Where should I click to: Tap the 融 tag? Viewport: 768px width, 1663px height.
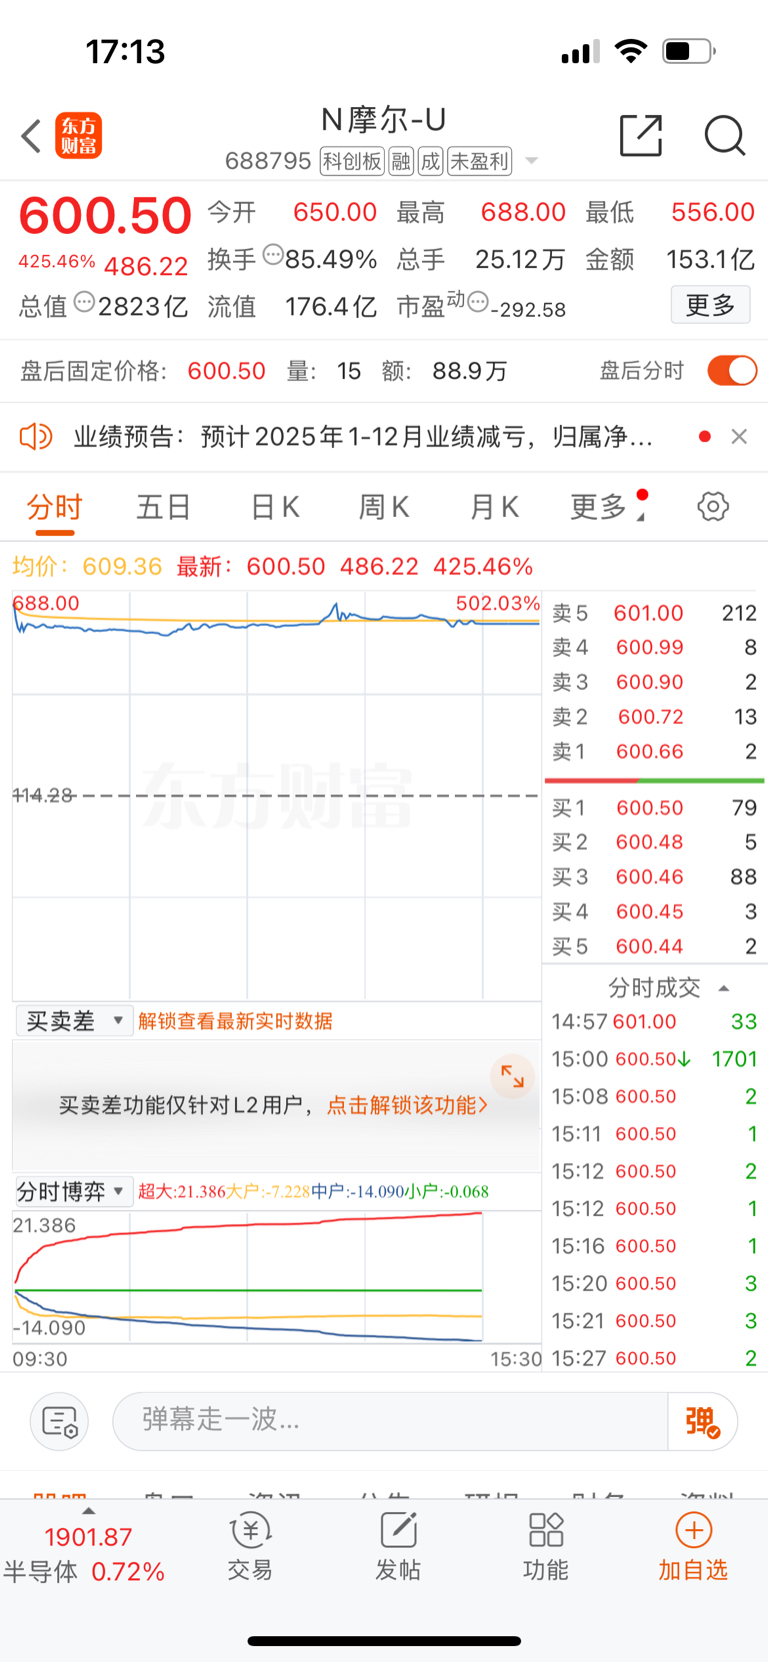(x=401, y=161)
